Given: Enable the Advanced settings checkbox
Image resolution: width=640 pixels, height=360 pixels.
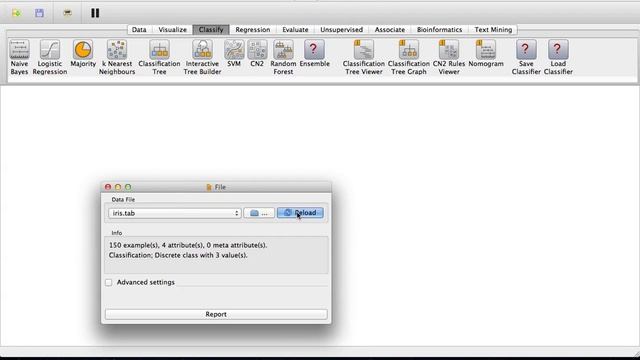Looking at the screenshot, I should (x=109, y=282).
